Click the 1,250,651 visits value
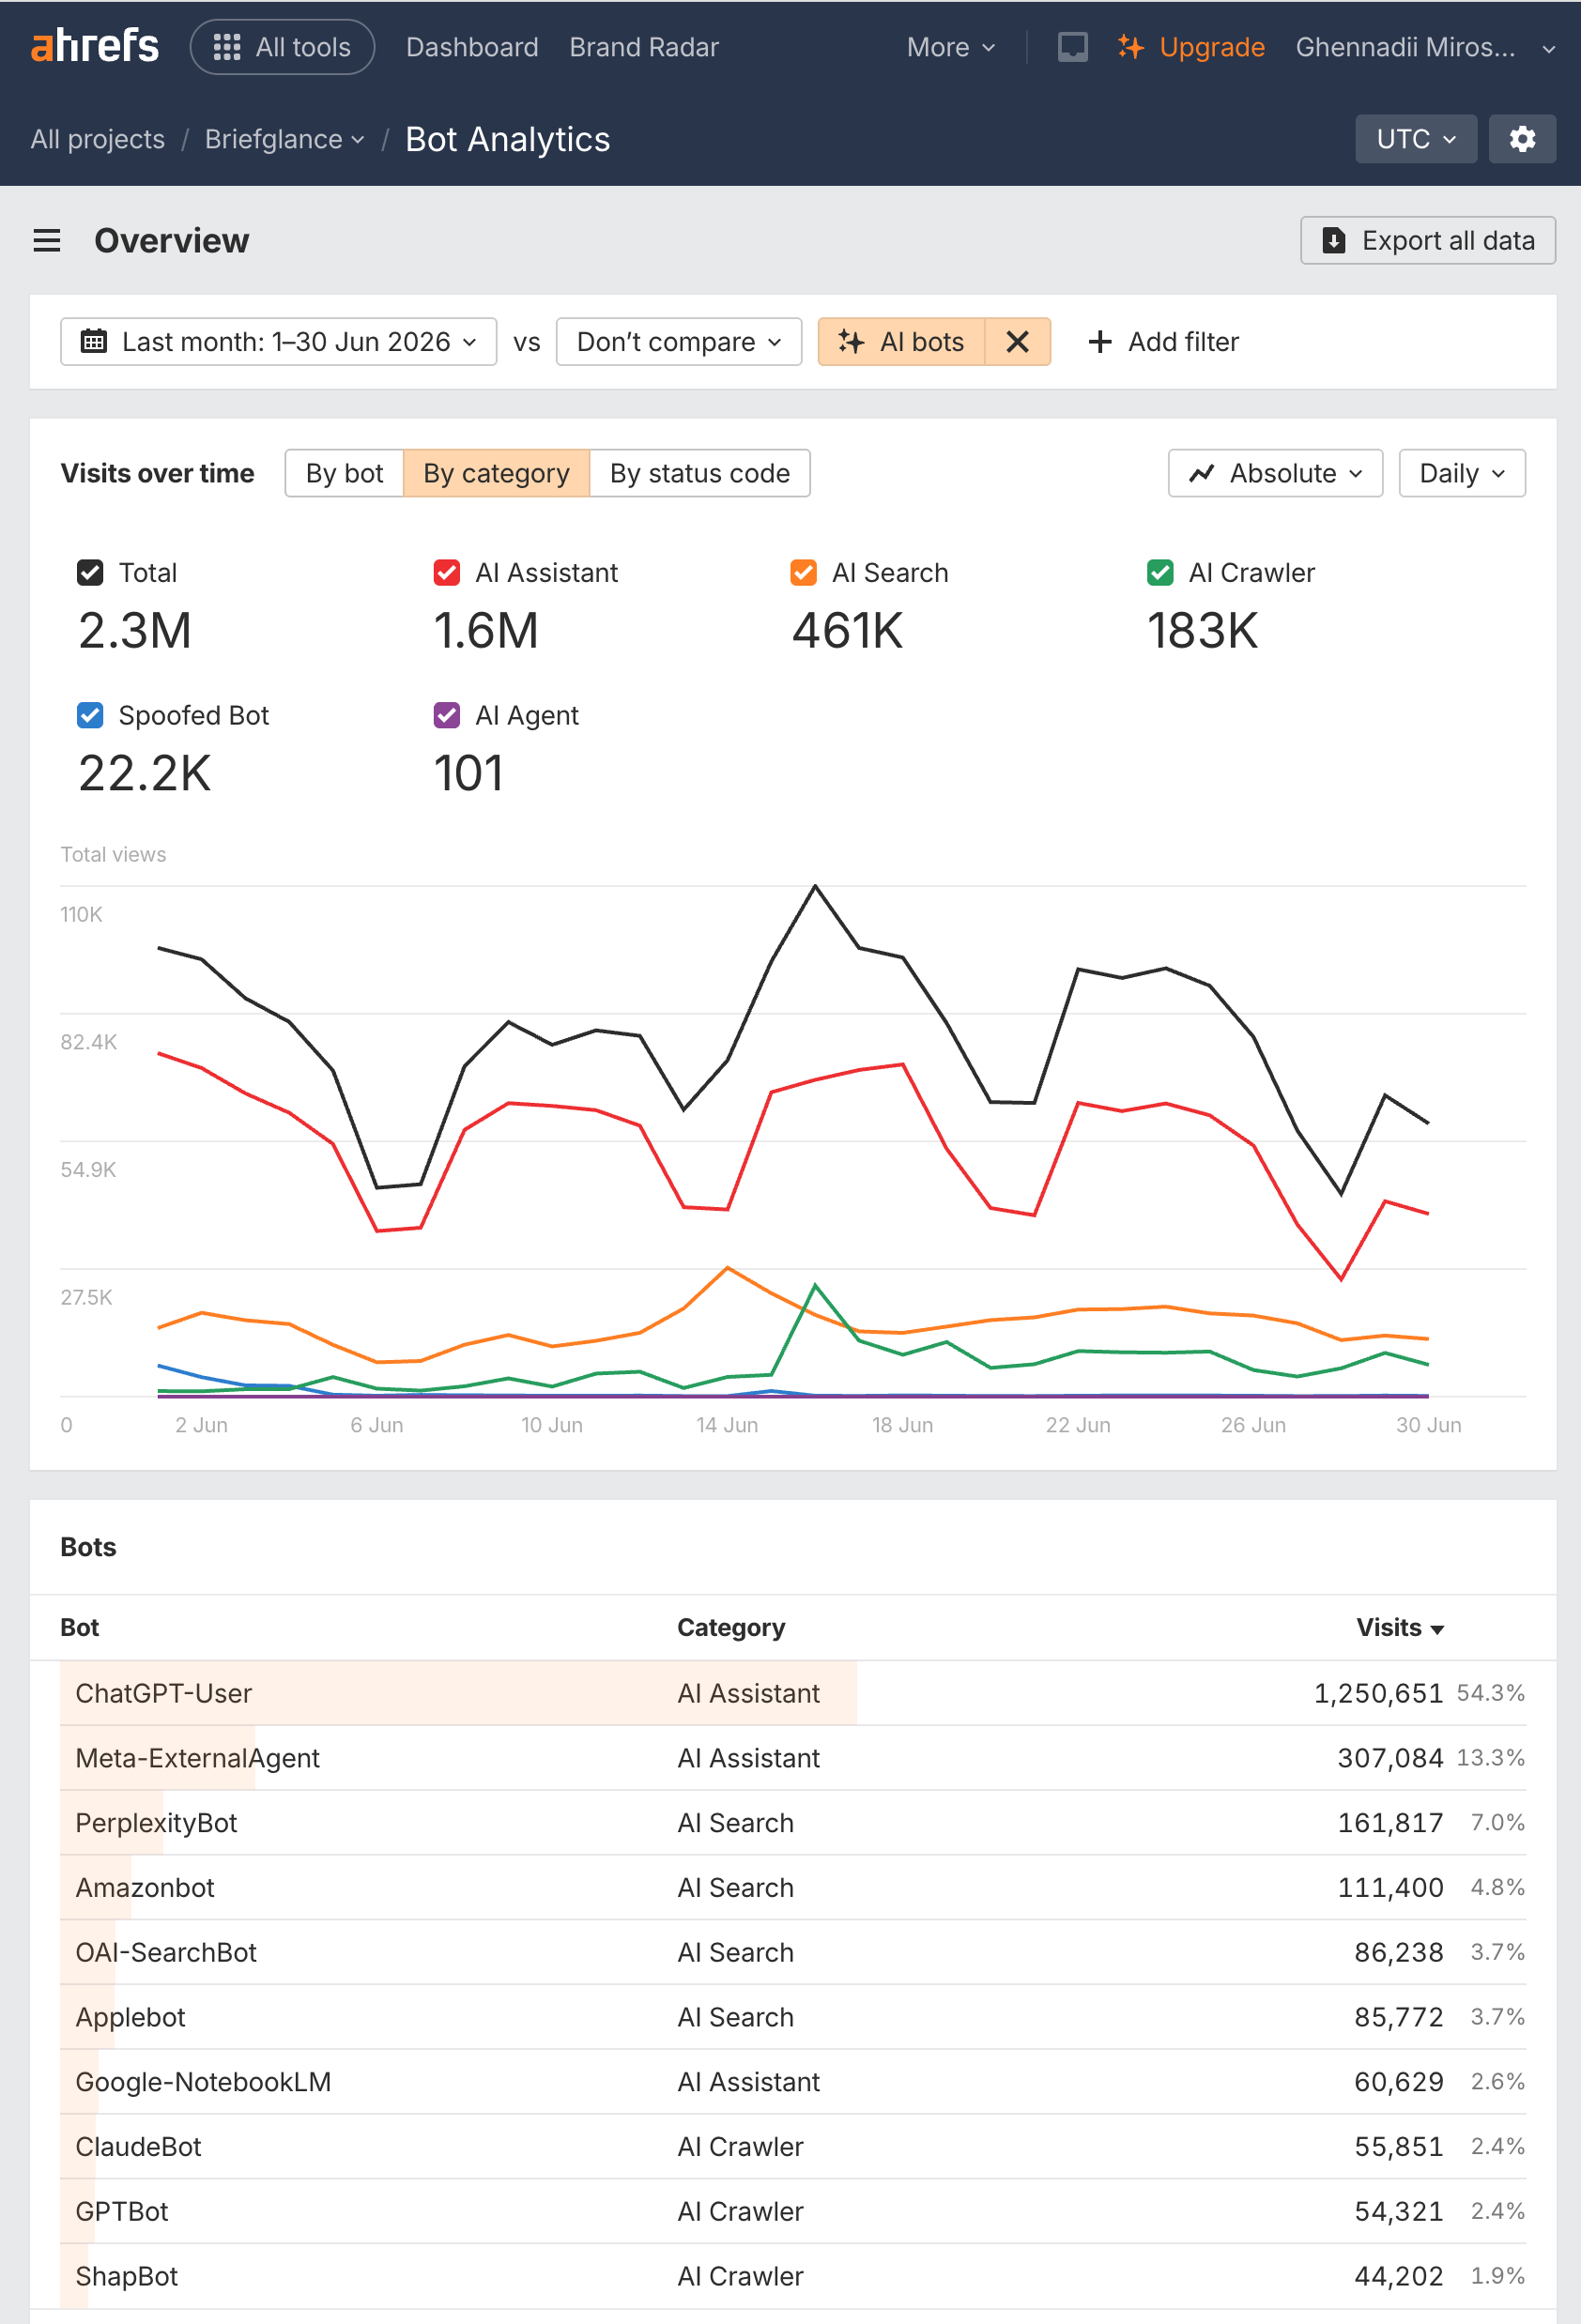 (1378, 1693)
